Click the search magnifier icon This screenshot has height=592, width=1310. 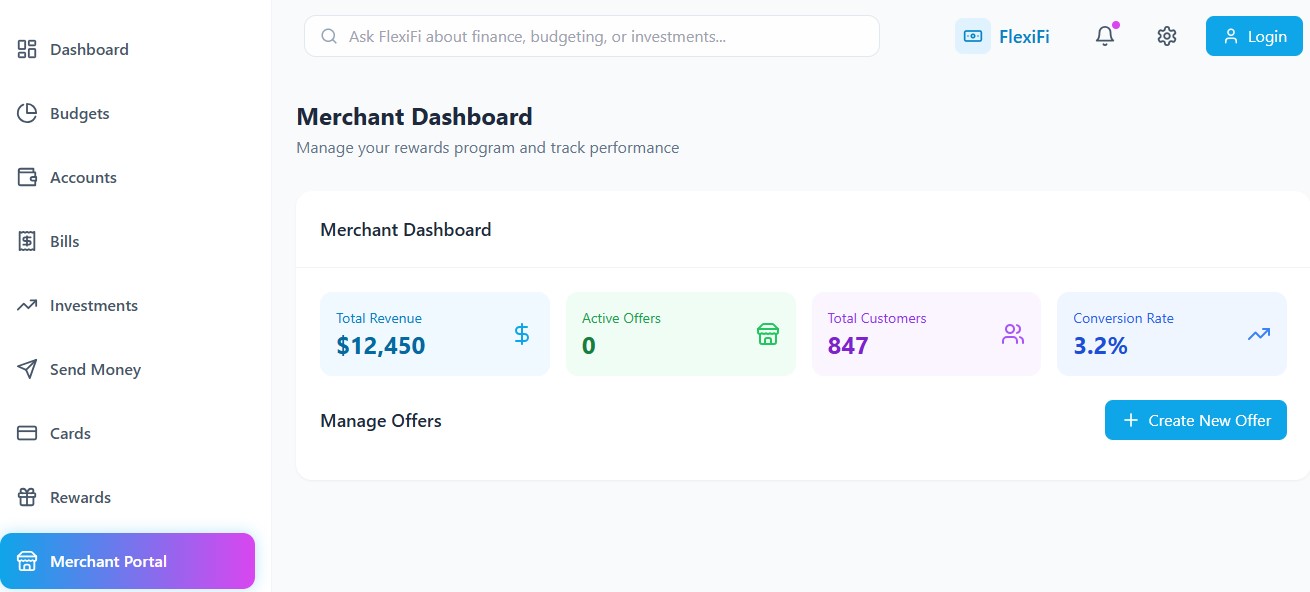[329, 36]
